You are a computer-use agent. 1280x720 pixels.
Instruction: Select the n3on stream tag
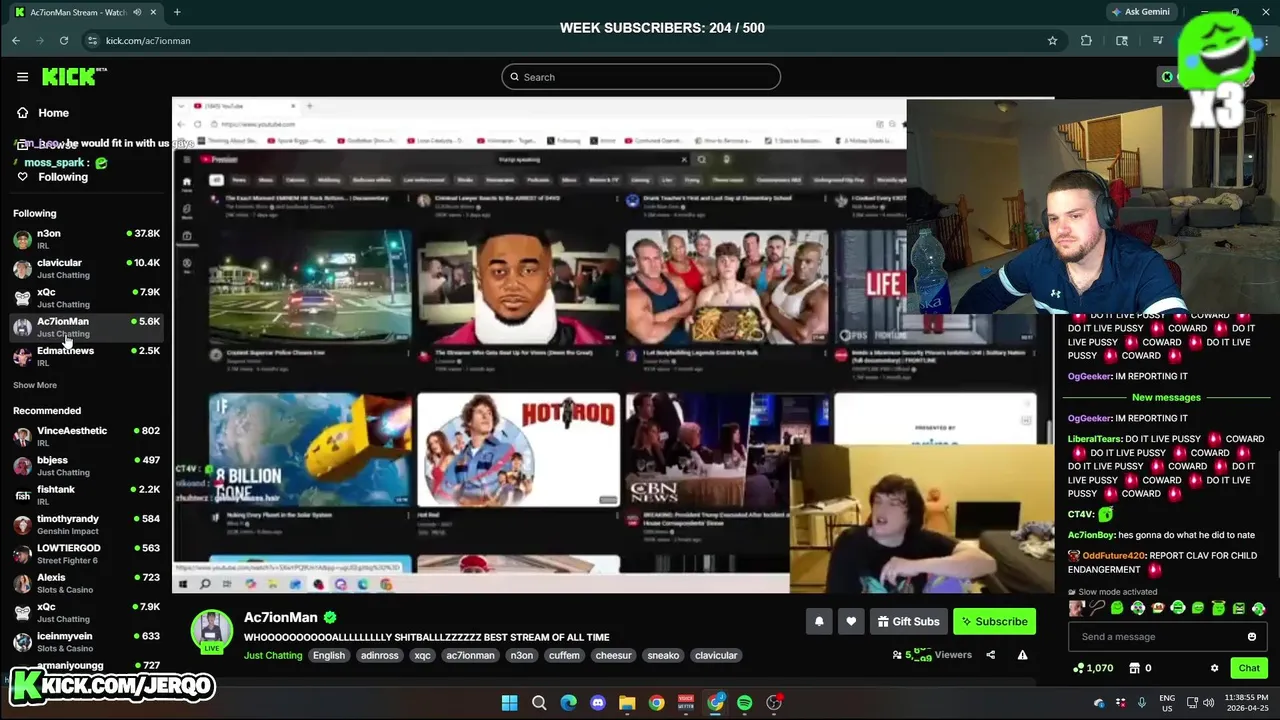click(x=521, y=655)
